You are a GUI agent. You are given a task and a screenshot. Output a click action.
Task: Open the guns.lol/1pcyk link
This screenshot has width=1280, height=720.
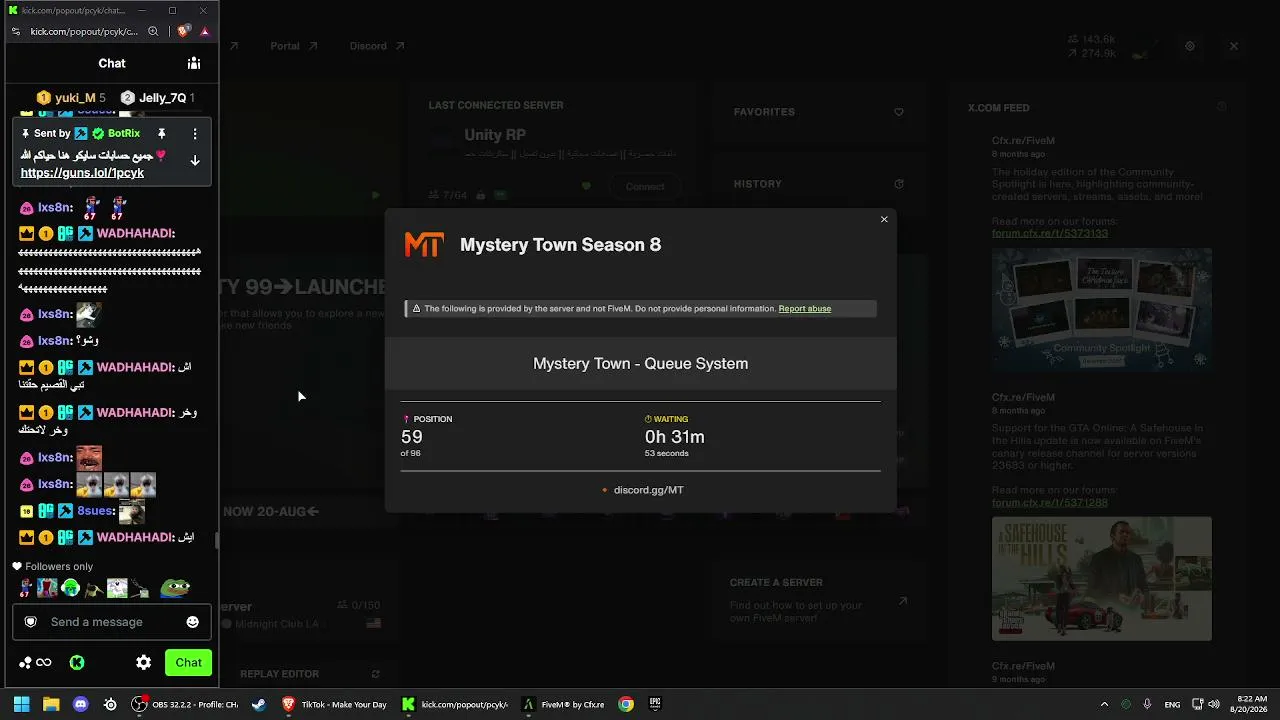tap(82, 173)
